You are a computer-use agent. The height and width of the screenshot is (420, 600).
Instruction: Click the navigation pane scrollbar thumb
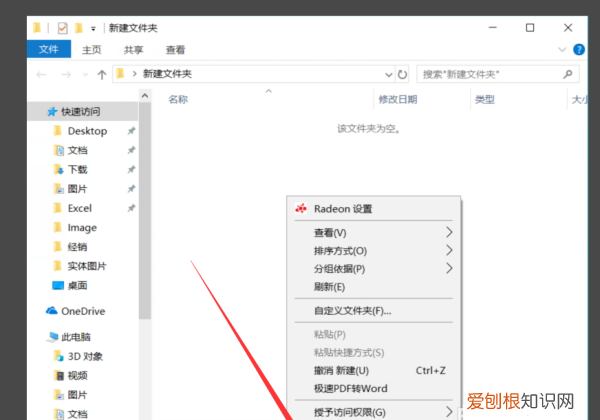coord(145,210)
